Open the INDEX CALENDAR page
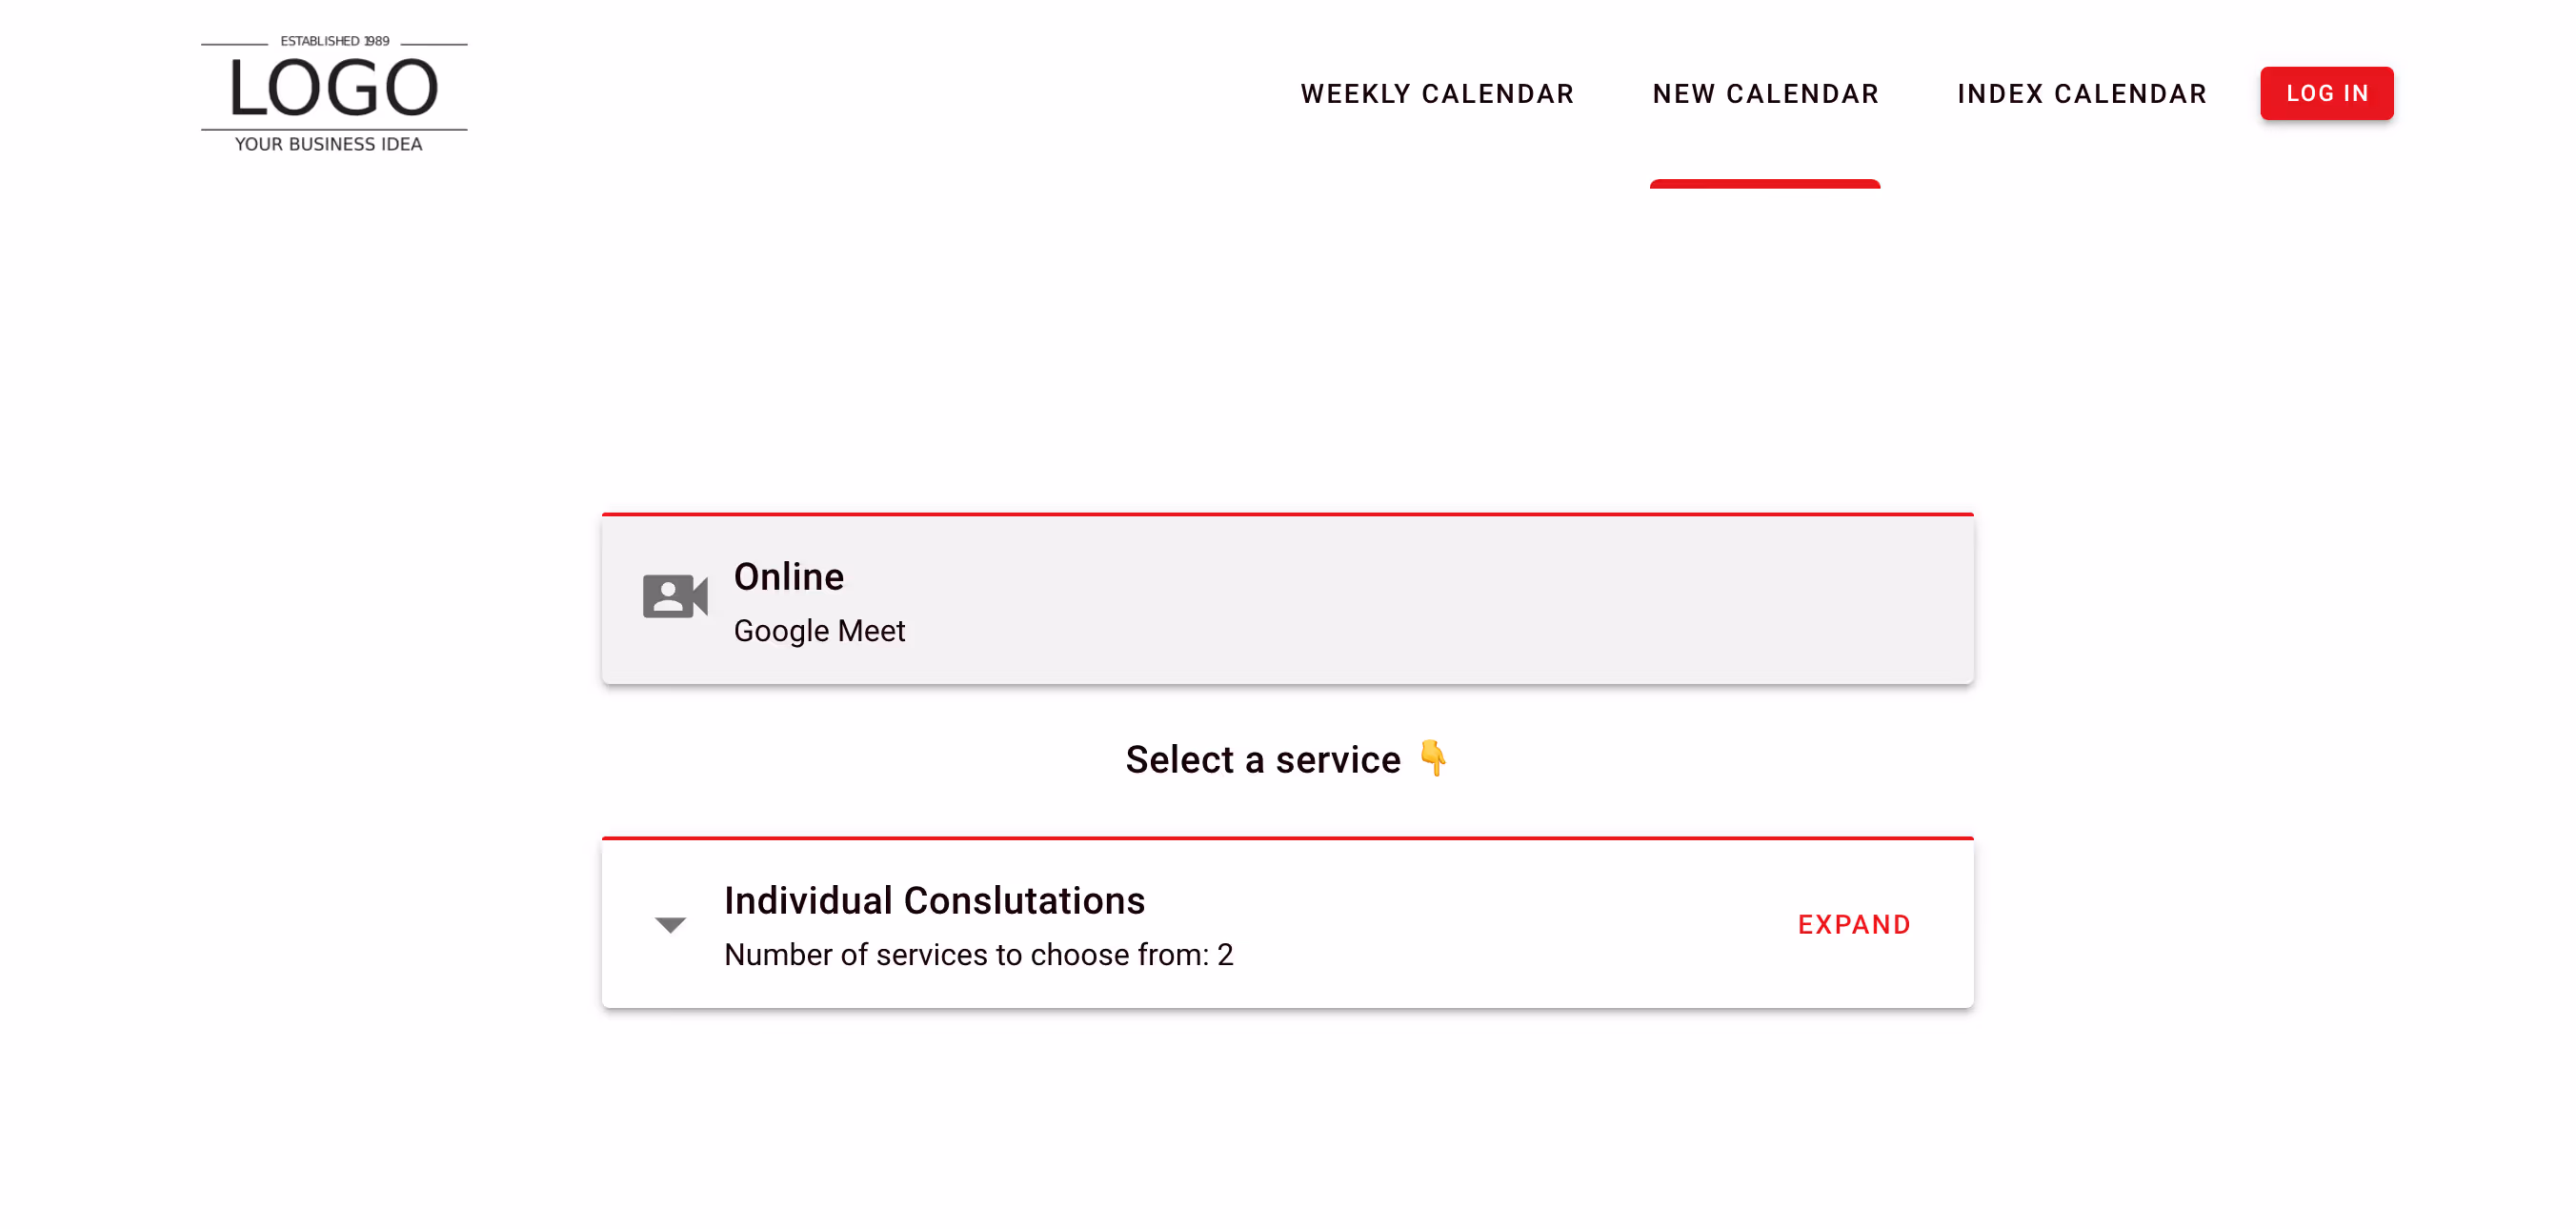The height and width of the screenshot is (1229, 2576). point(2081,93)
